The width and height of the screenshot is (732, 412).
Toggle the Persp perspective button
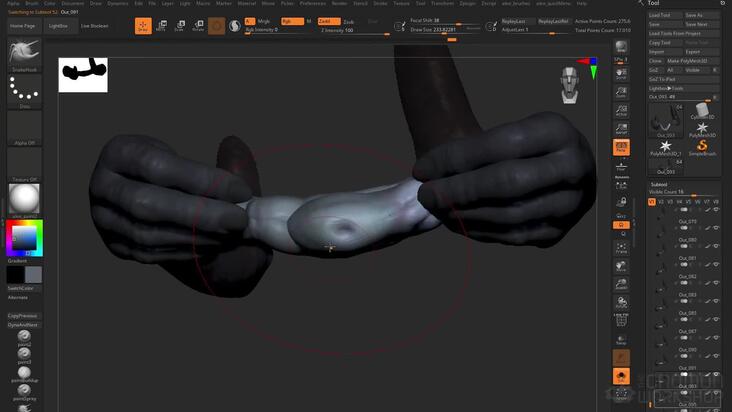pyautogui.click(x=621, y=147)
